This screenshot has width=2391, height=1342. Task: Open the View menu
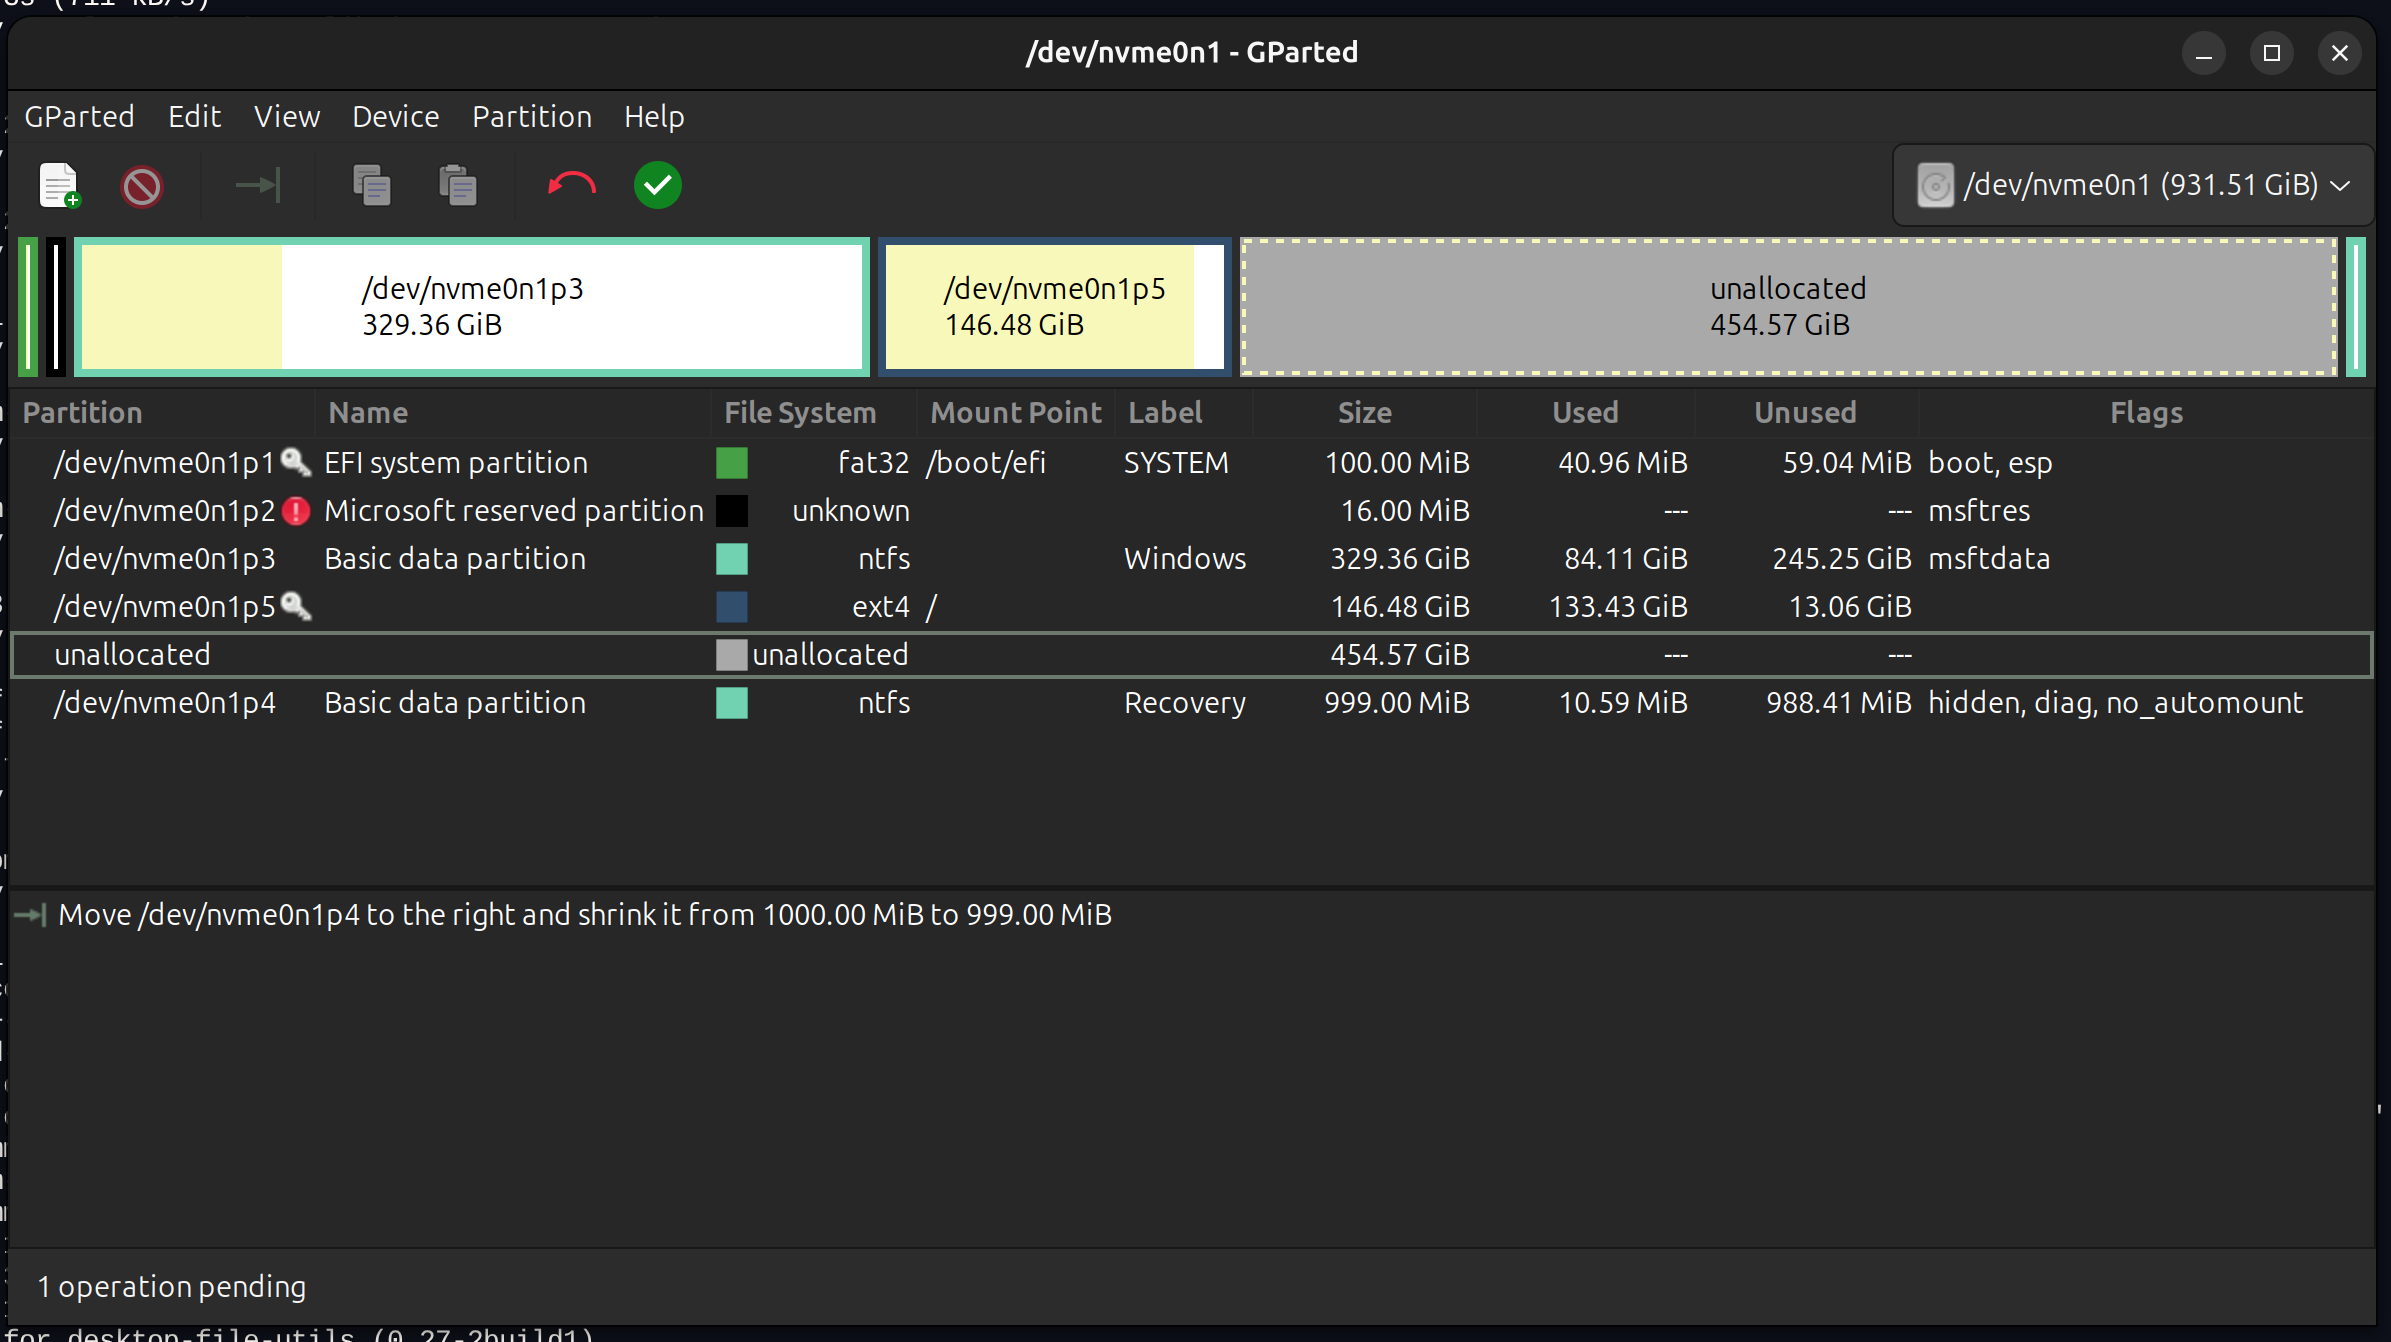(x=287, y=117)
